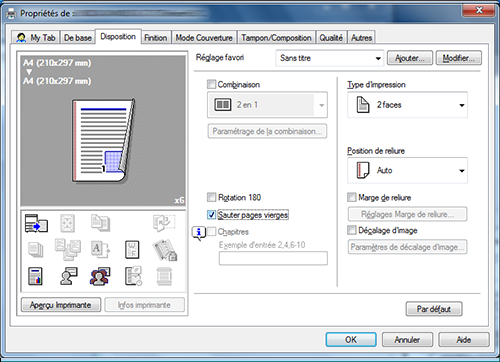Switch to the Finition tab
The width and height of the screenshot is (500, 362).
coord(156,37)
